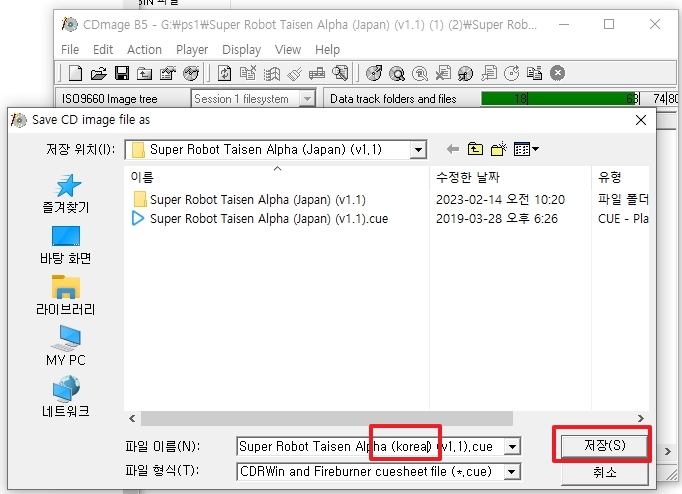The image size is (682, 494).
Task: Click the greyed disc refresh toolbar icon
Action: point(512,73)
